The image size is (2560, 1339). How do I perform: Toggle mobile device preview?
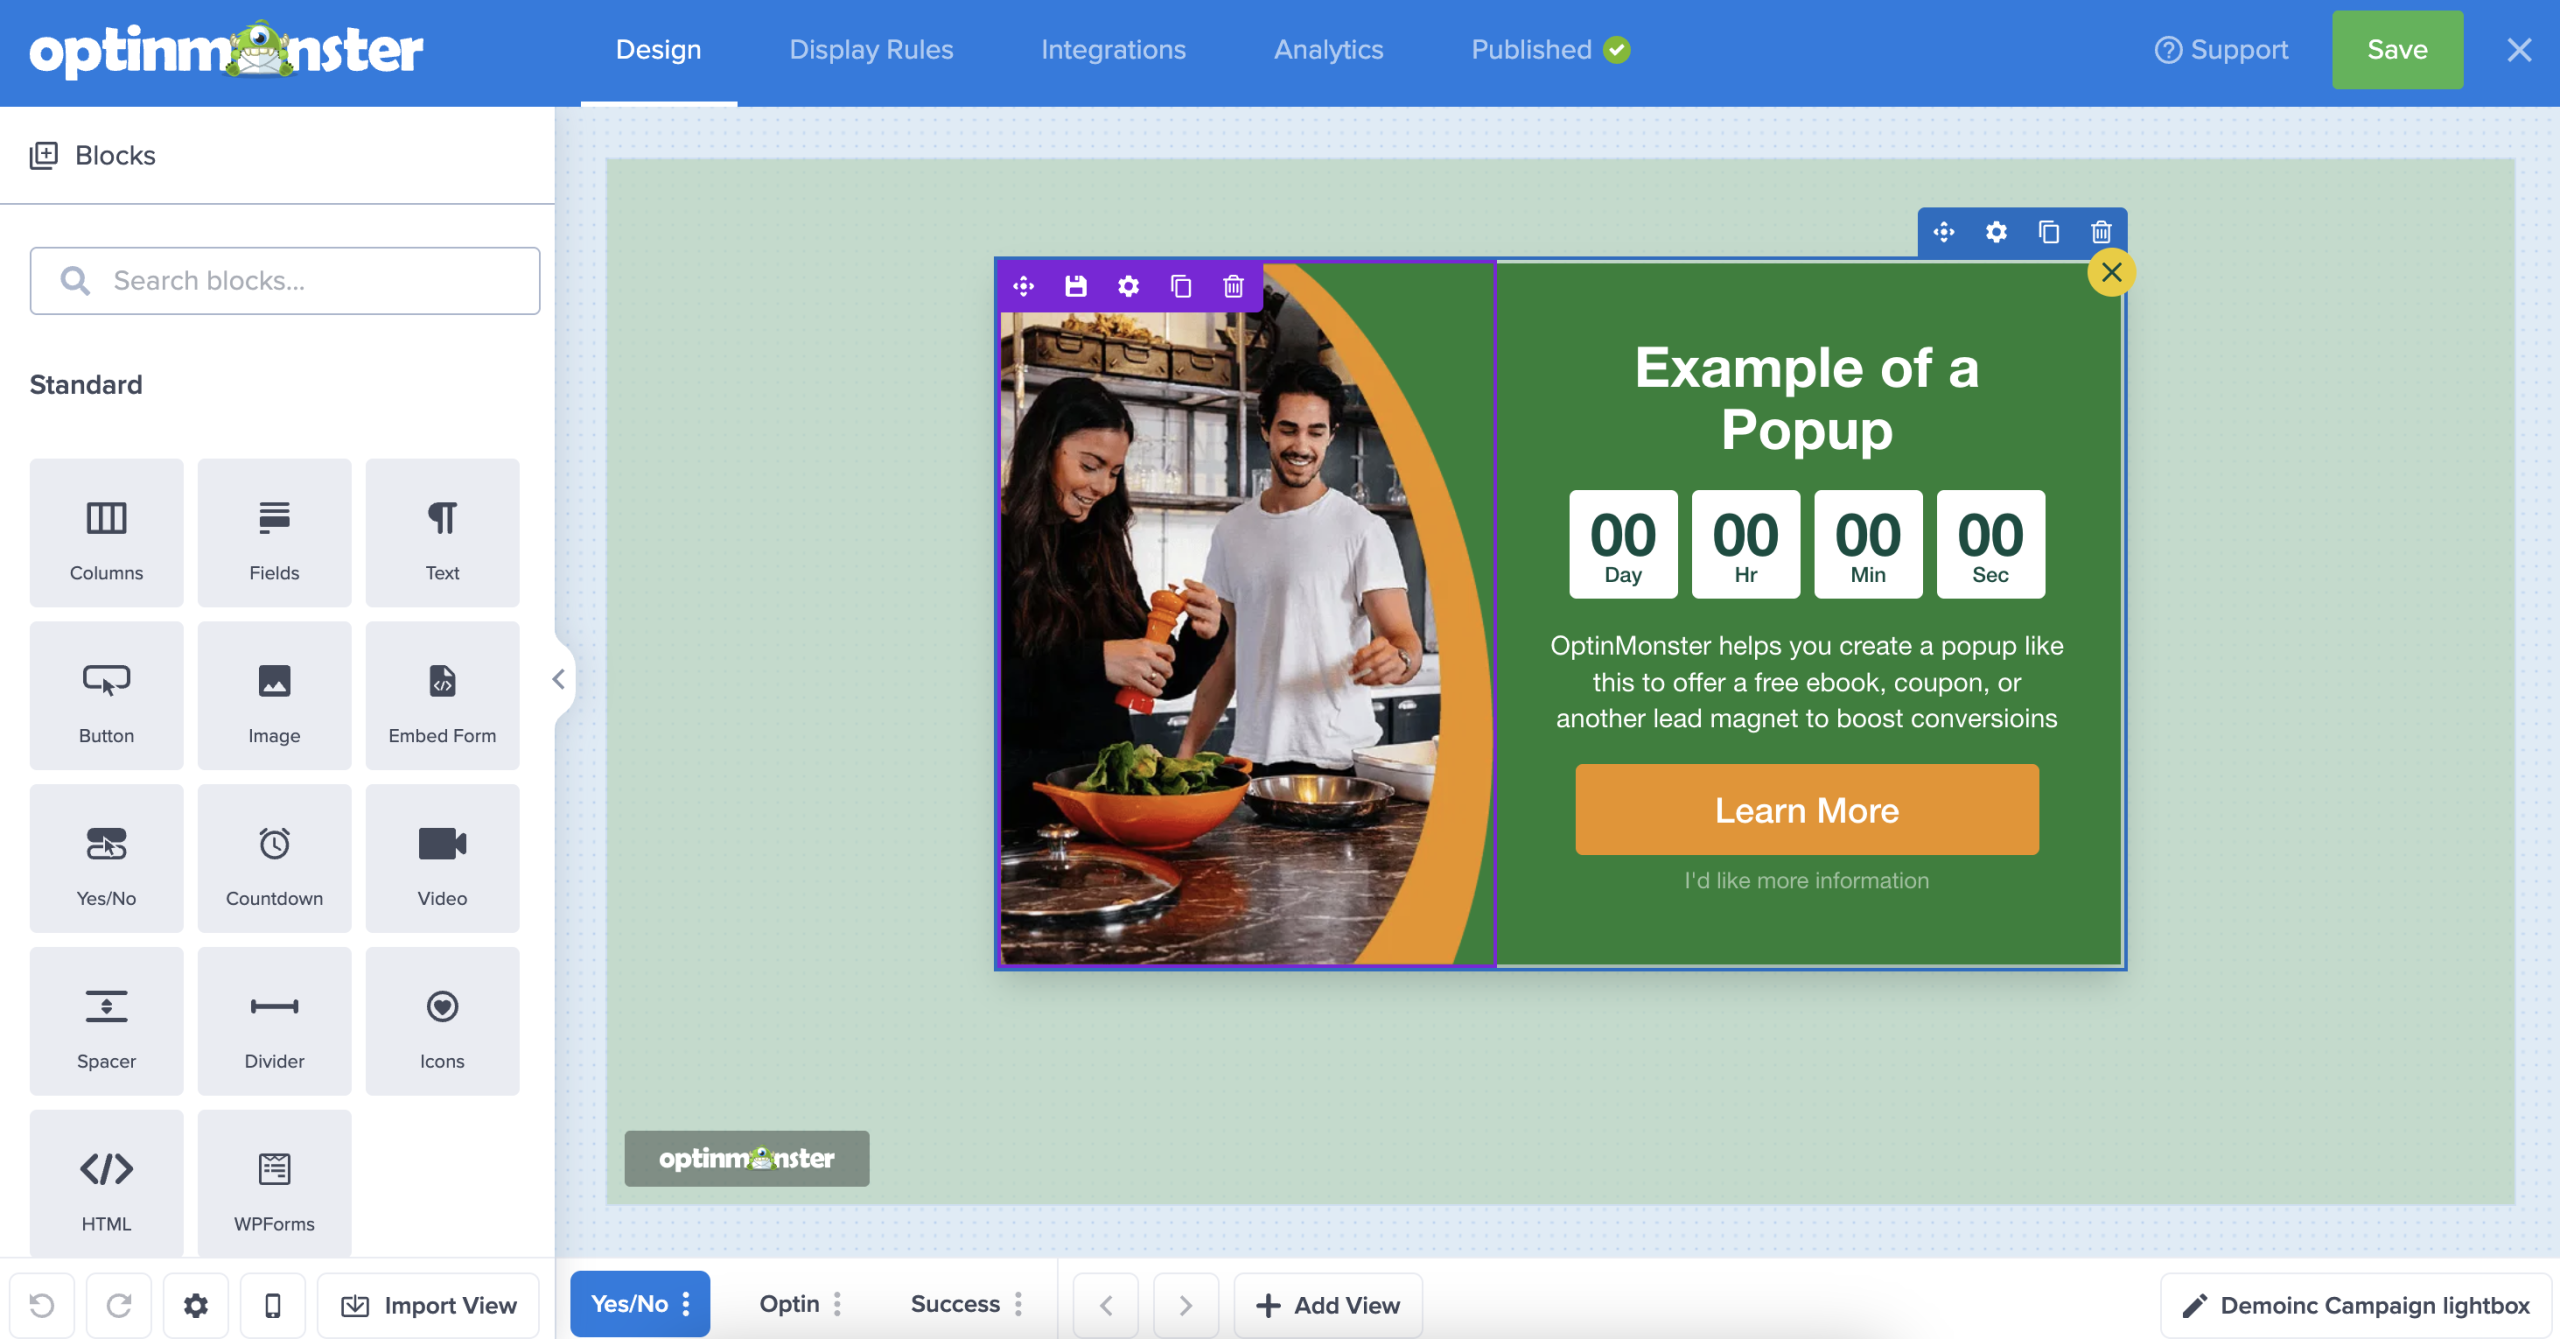click(x=272, y=1305)
